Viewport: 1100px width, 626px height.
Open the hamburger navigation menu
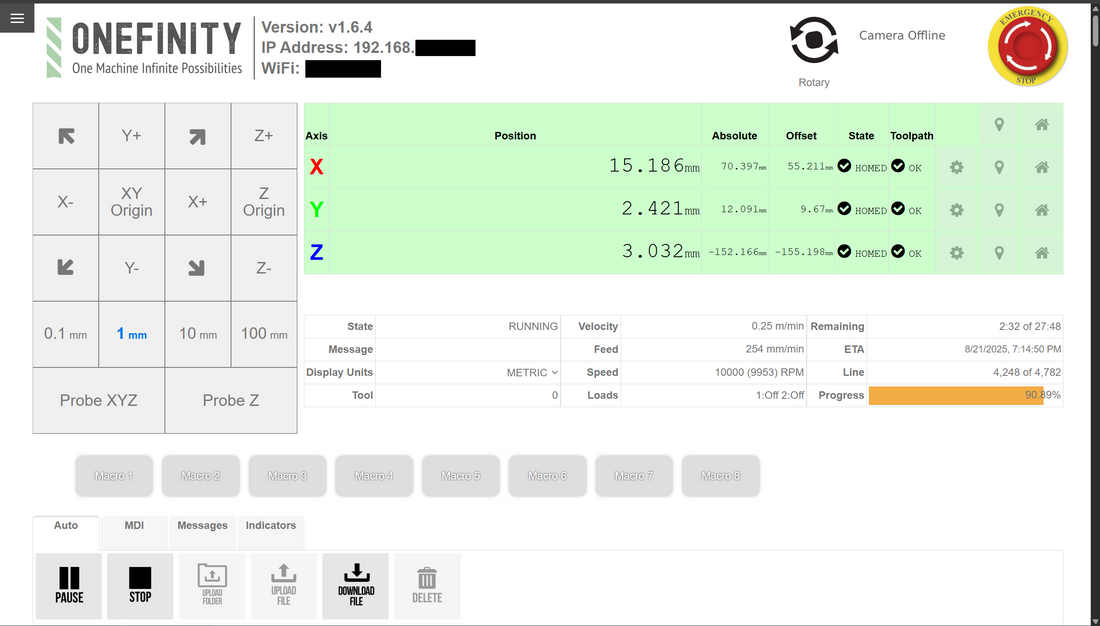point(16,17)
